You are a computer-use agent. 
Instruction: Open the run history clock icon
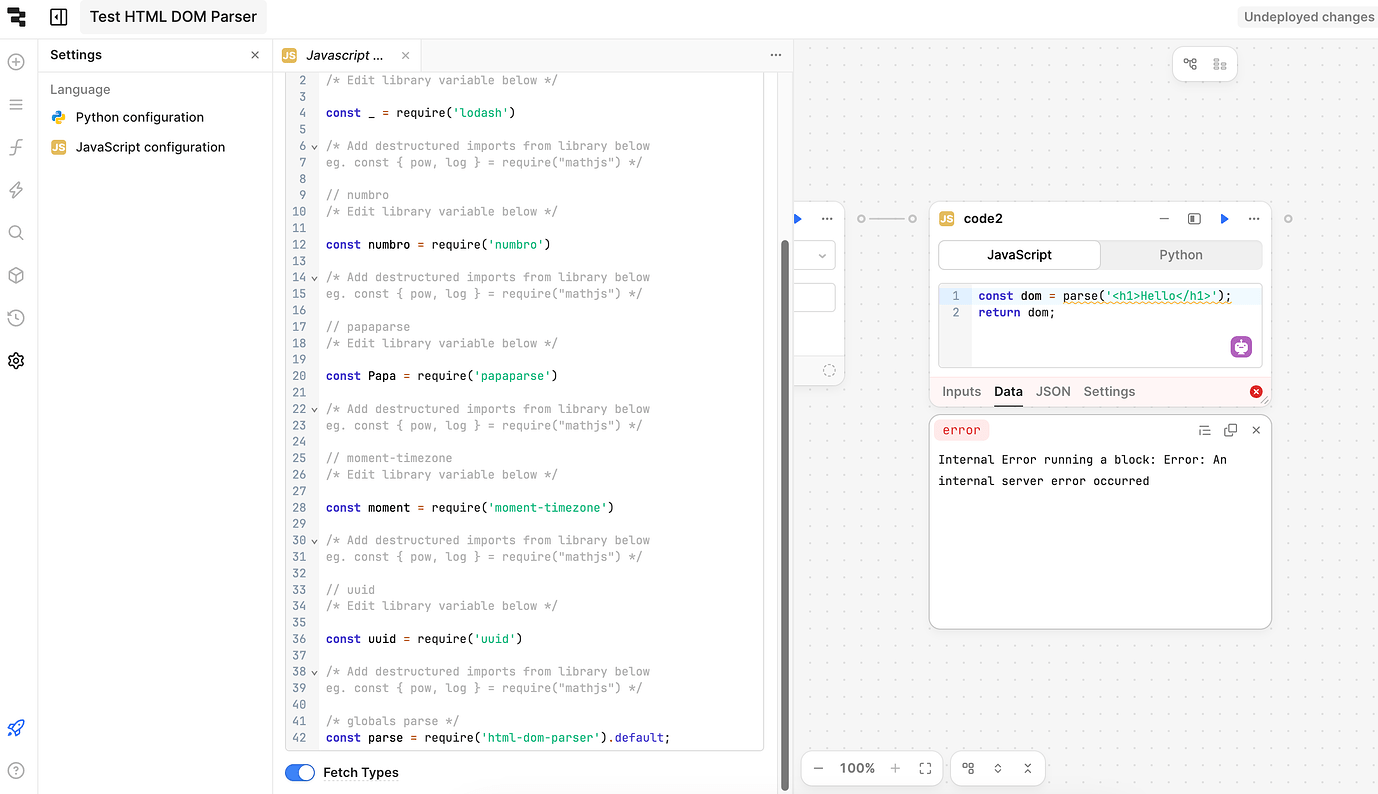click(16, 318)
